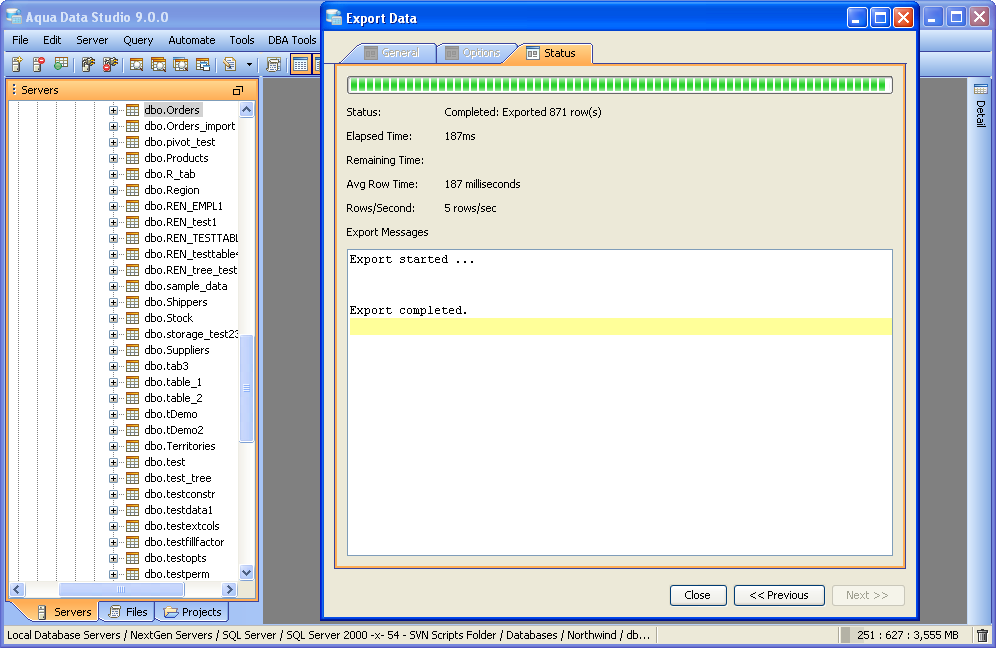Switch to the General tab in Export Data
996x648 pixels.
391,53
